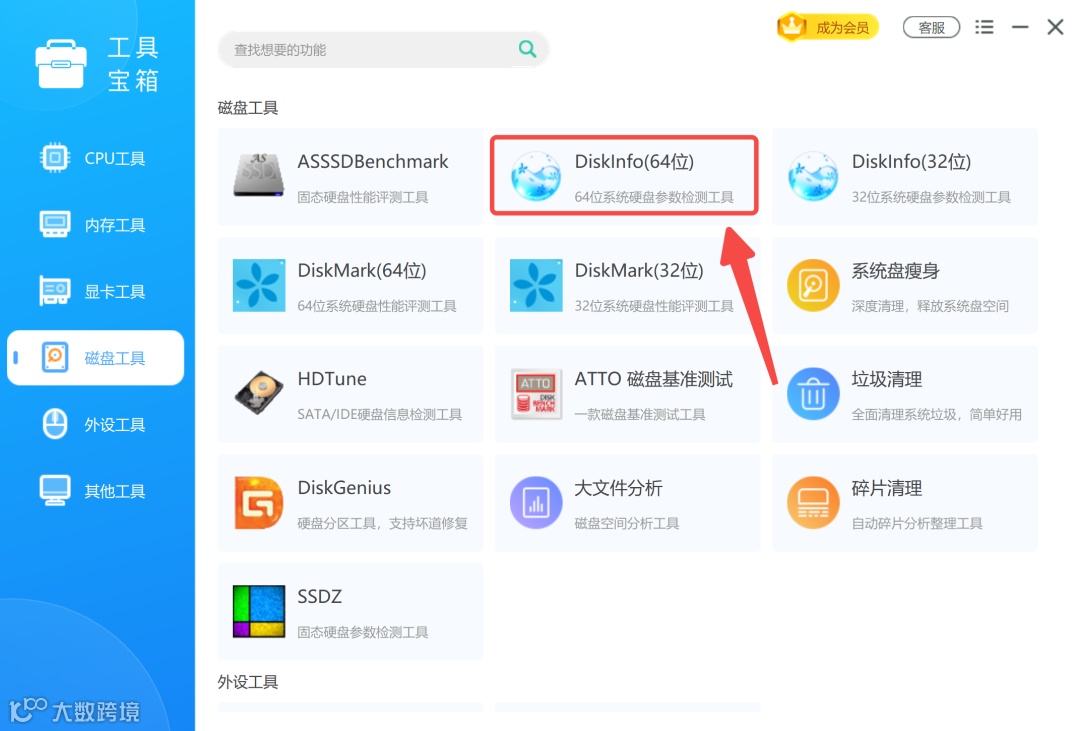
Task: Minimize the toolbox window
Action: pyautogui.click(x=1020, y=27)
